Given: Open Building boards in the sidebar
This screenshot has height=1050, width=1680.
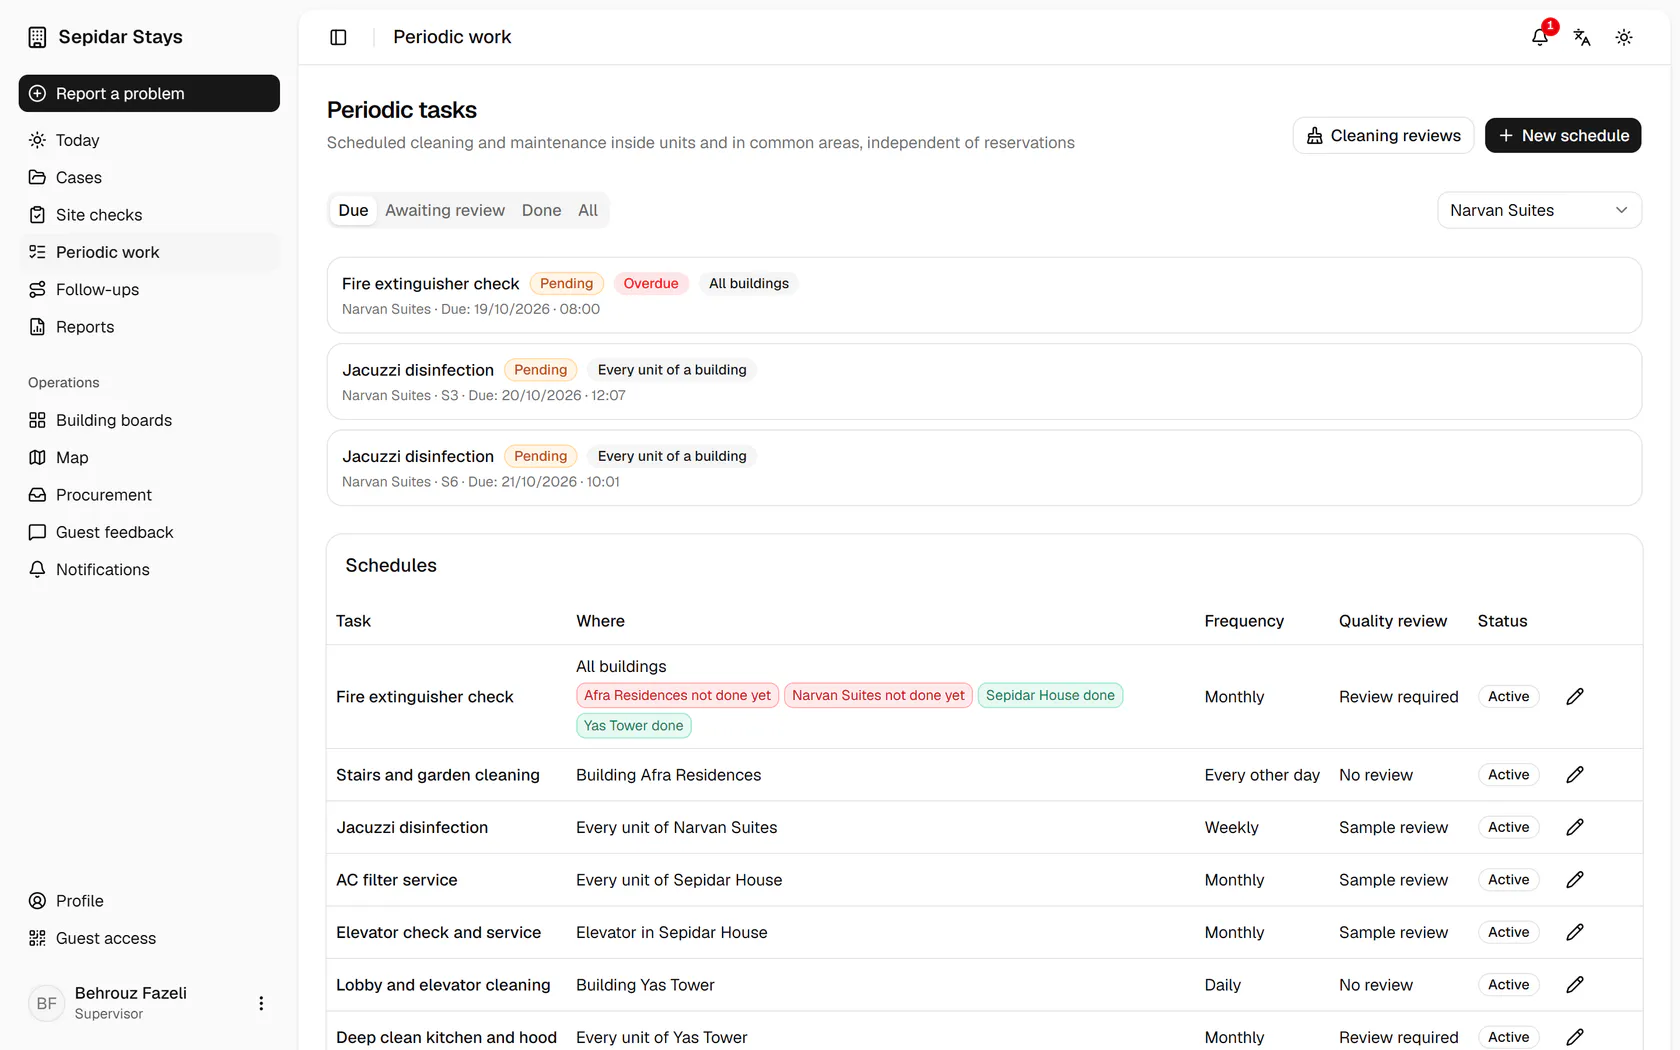Looking at the screenshot, I should (149, 420).
